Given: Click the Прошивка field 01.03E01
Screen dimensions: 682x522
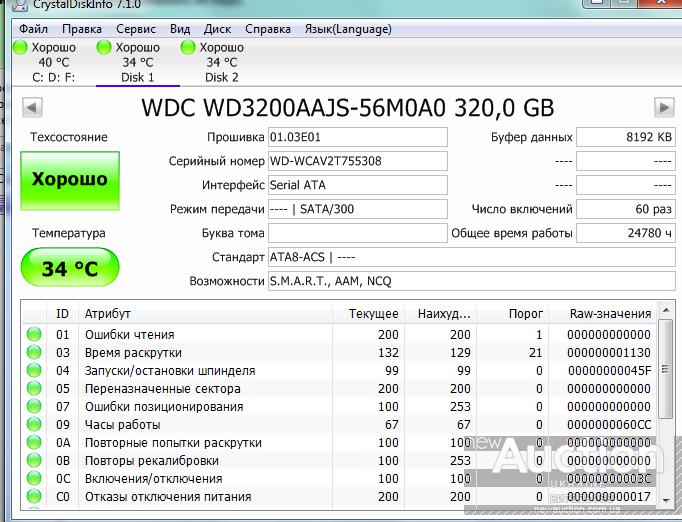Looking at the screenshot, I should pos(358,137).
